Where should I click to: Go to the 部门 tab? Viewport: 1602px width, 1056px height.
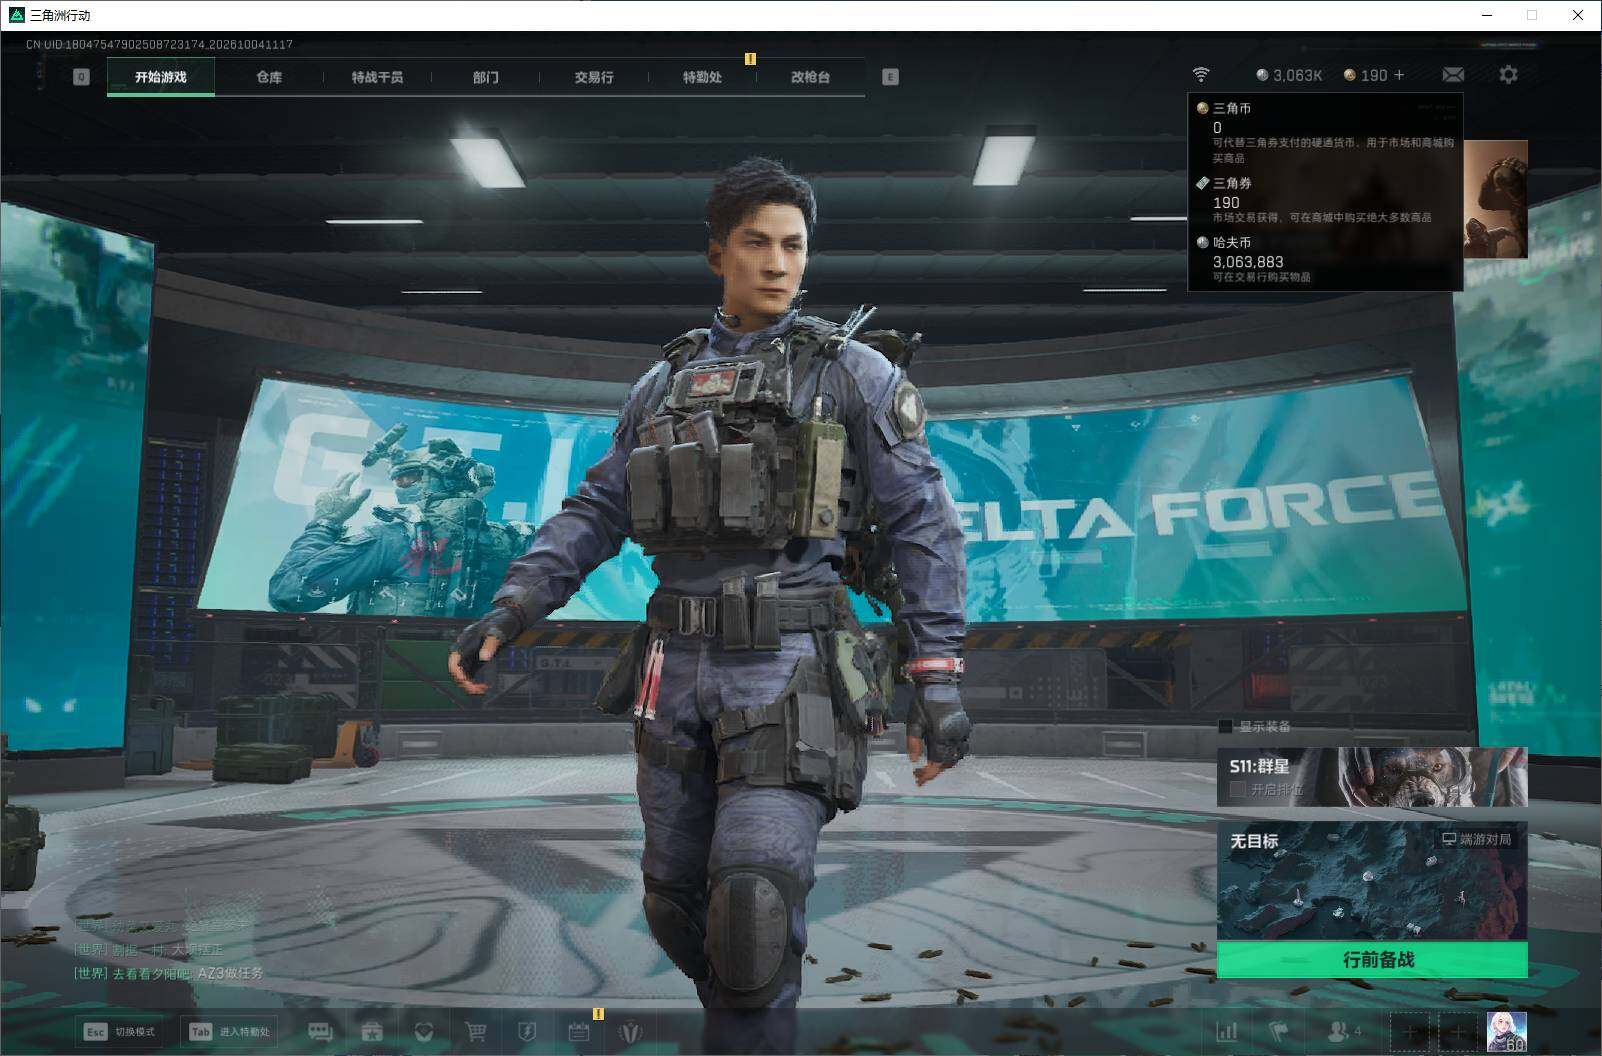point(485,77)
